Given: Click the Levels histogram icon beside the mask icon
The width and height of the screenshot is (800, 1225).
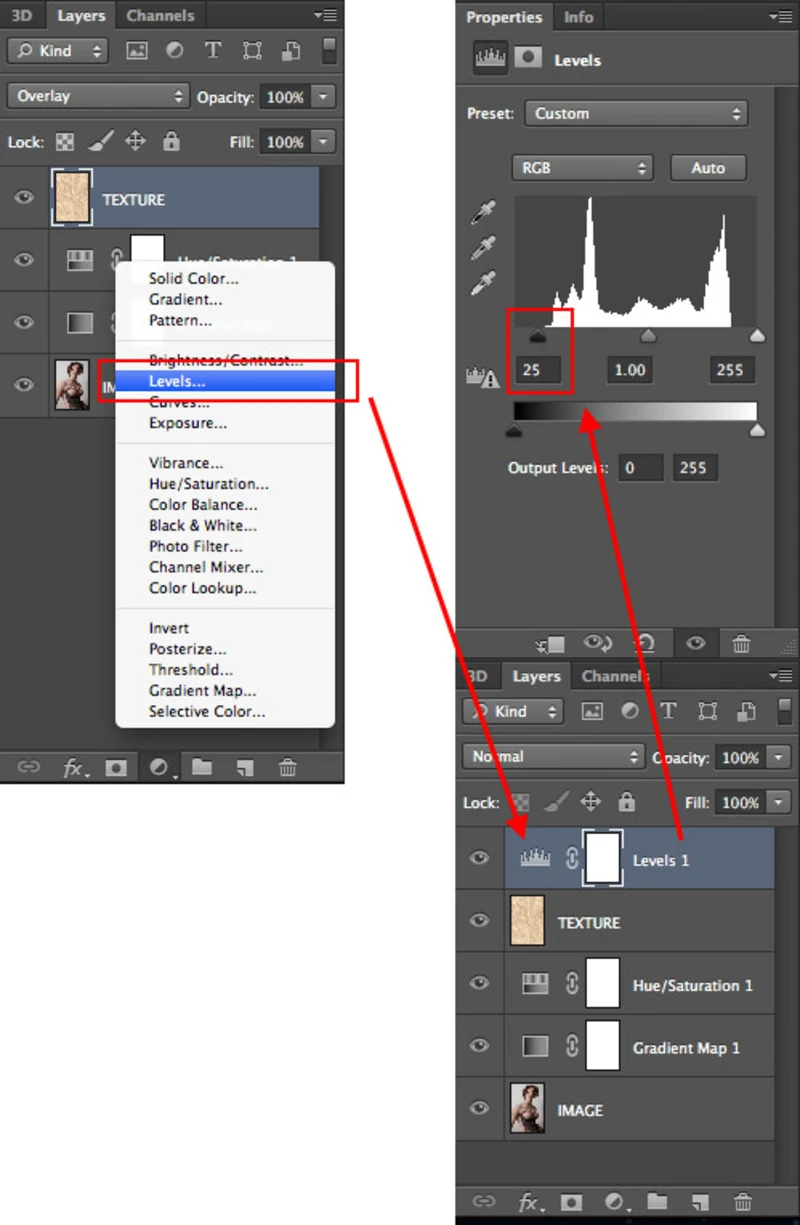Looking at the screenshot, I should (x=489, y=59).
